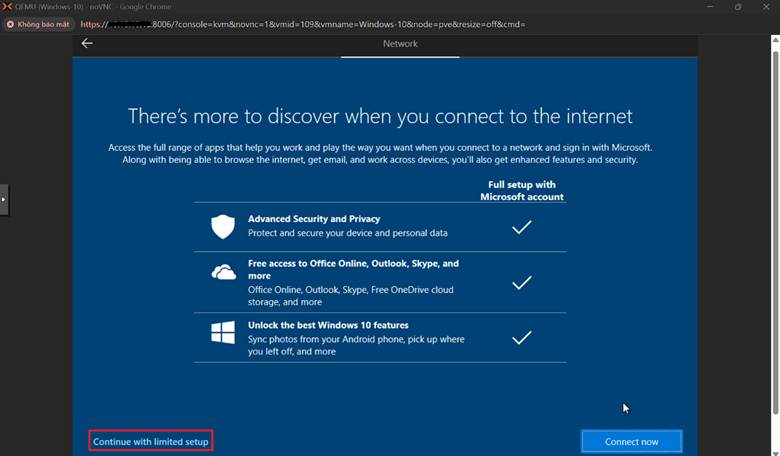Click checkmark for Unlock best Windows 10 features

pos(521,338)
